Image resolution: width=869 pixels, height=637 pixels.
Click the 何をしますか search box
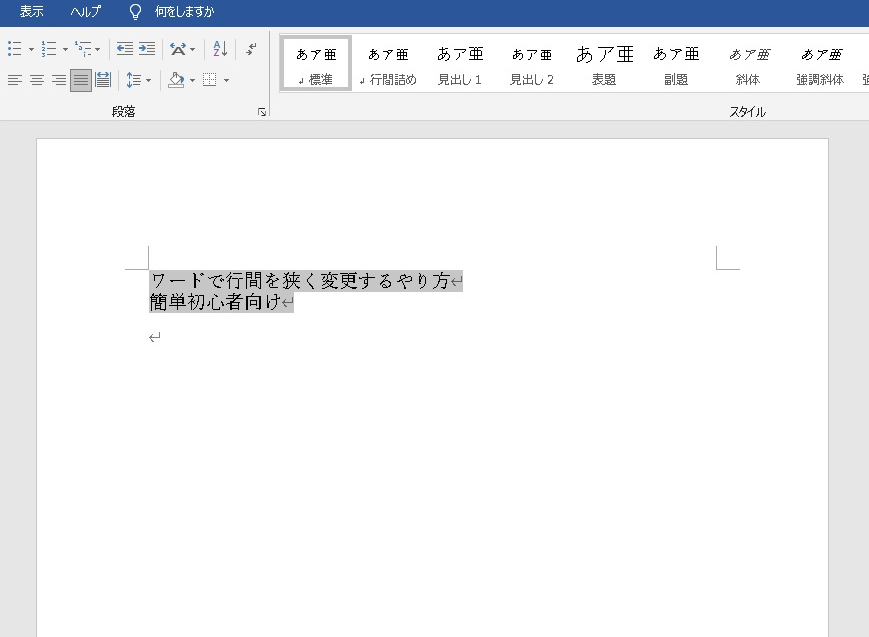coord(185,12)
